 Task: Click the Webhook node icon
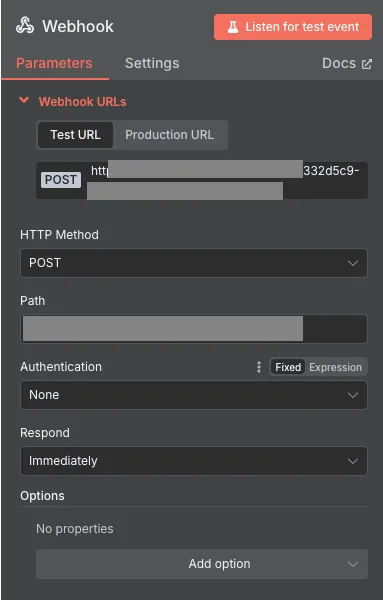click(25, 26)
